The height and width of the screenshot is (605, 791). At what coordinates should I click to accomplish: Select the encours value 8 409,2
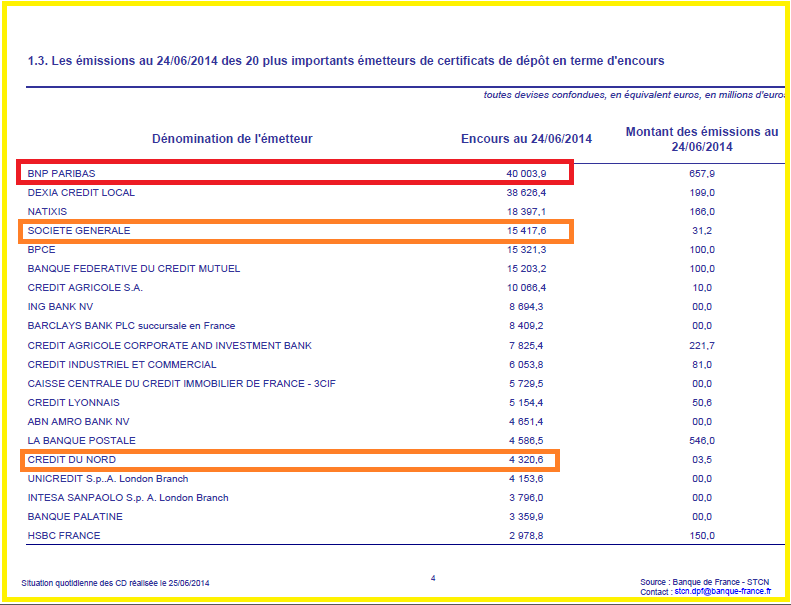526,326
